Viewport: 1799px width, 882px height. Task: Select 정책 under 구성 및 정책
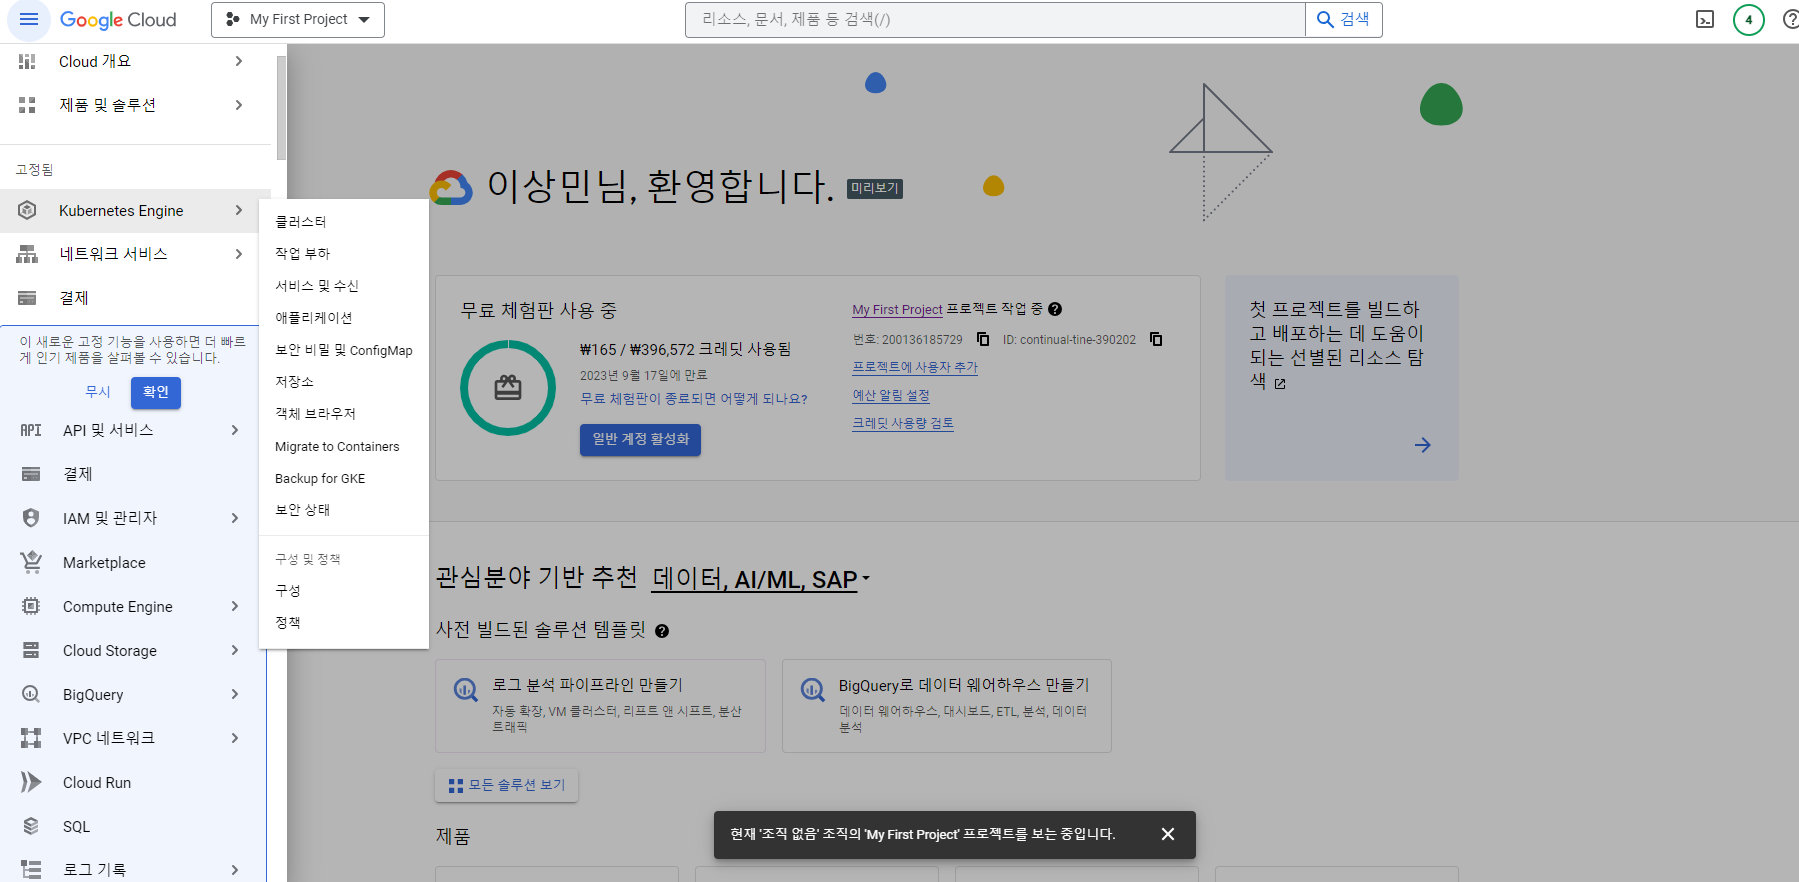coord(344,623)
